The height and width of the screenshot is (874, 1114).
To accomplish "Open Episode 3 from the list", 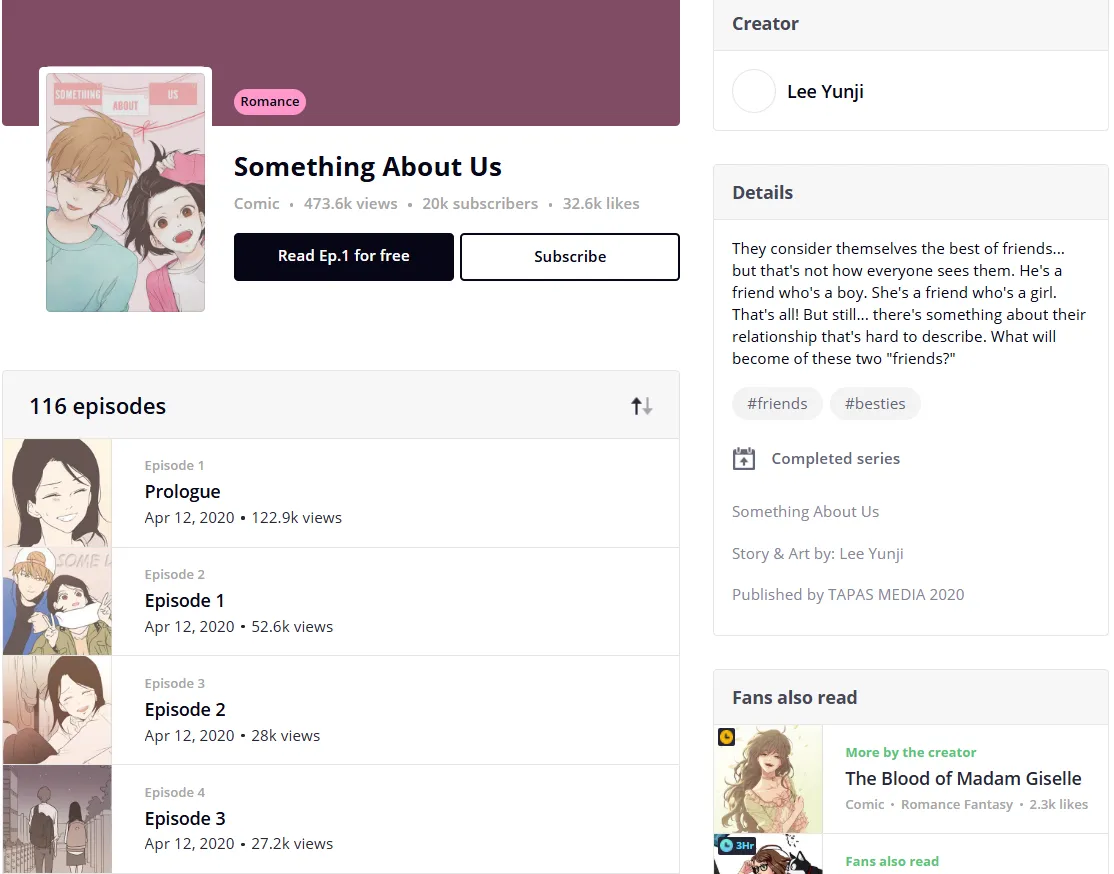I will [185, 819].
